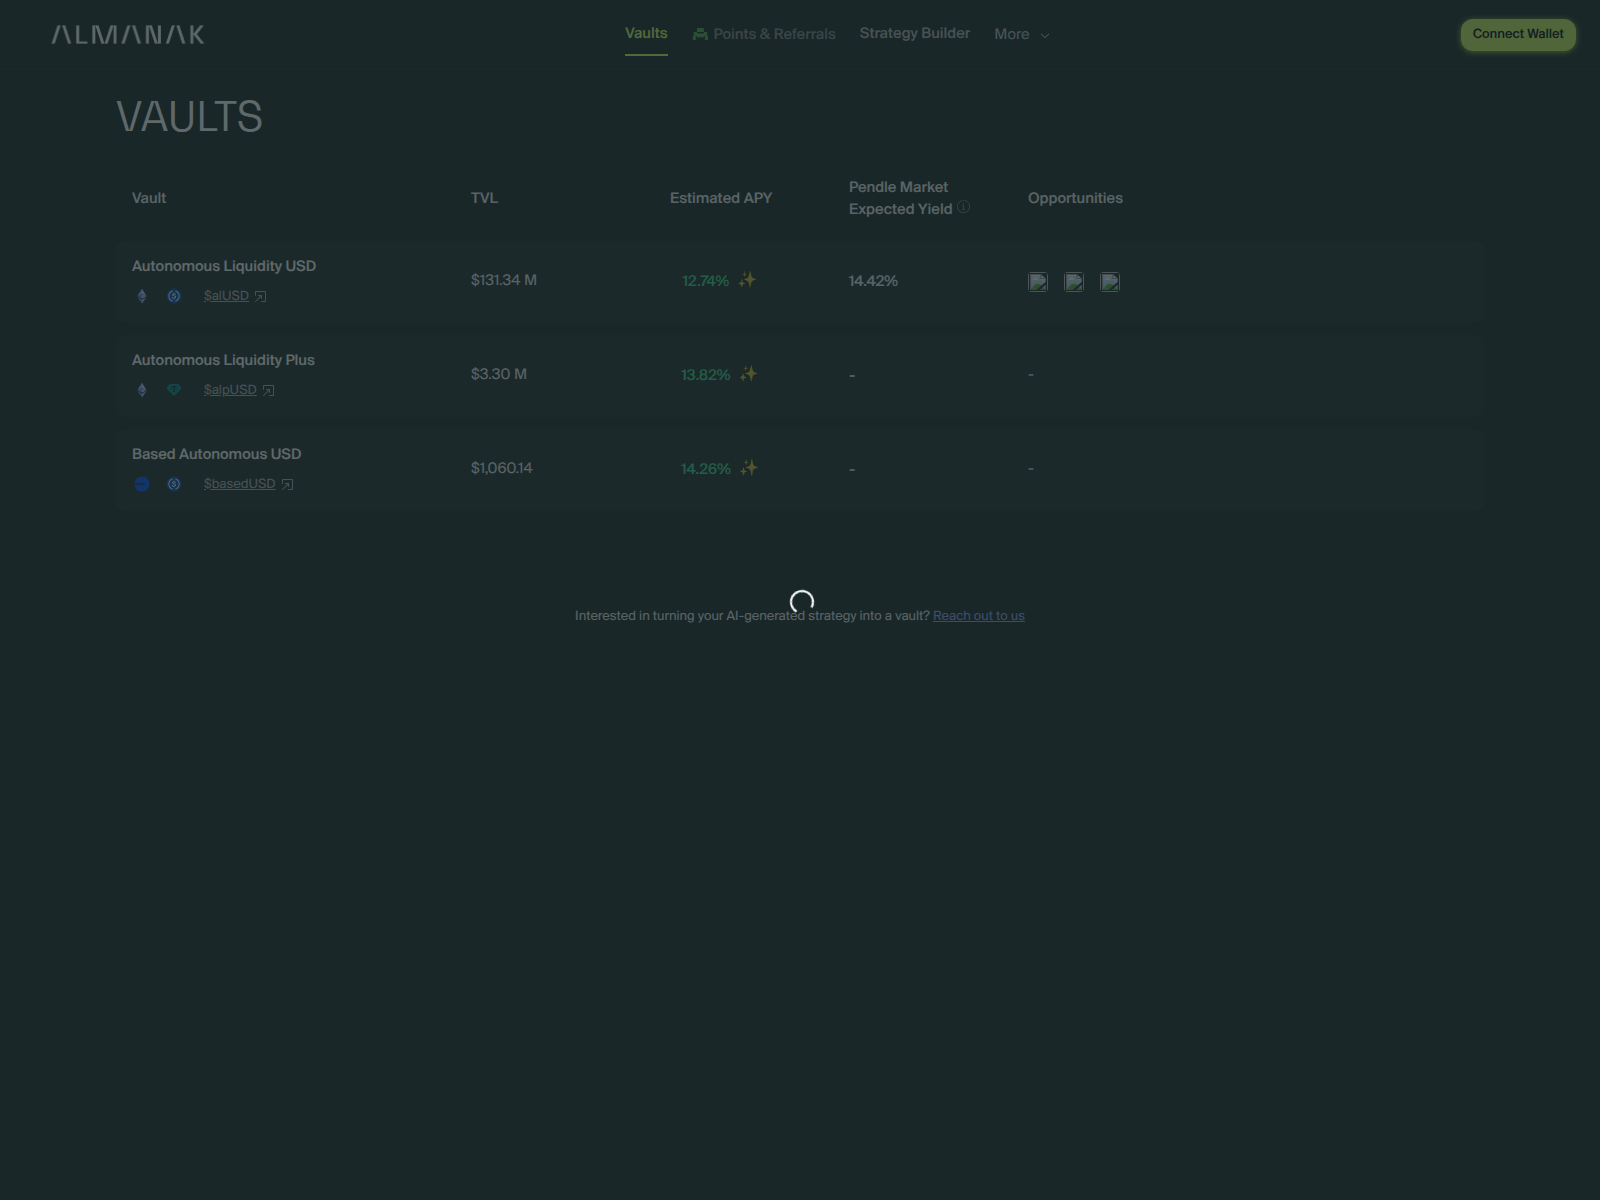
Task: Click the Tether token icon for Autonomous Liquidity Plus
Action: [174, 390]
